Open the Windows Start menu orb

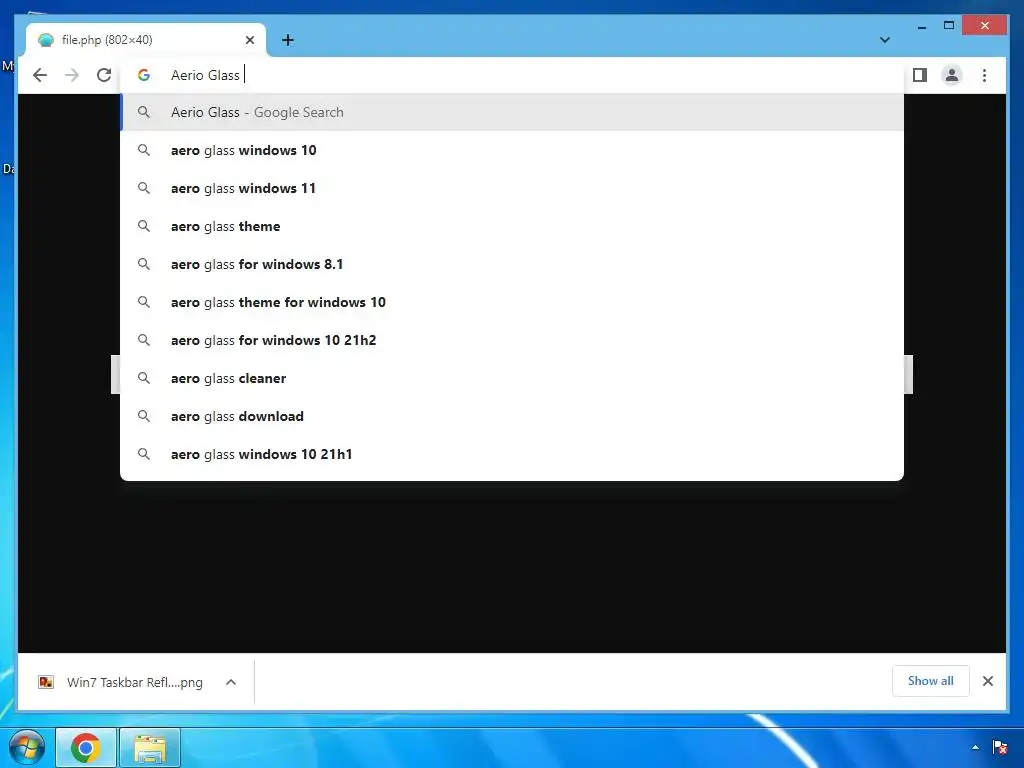point(27,748)
